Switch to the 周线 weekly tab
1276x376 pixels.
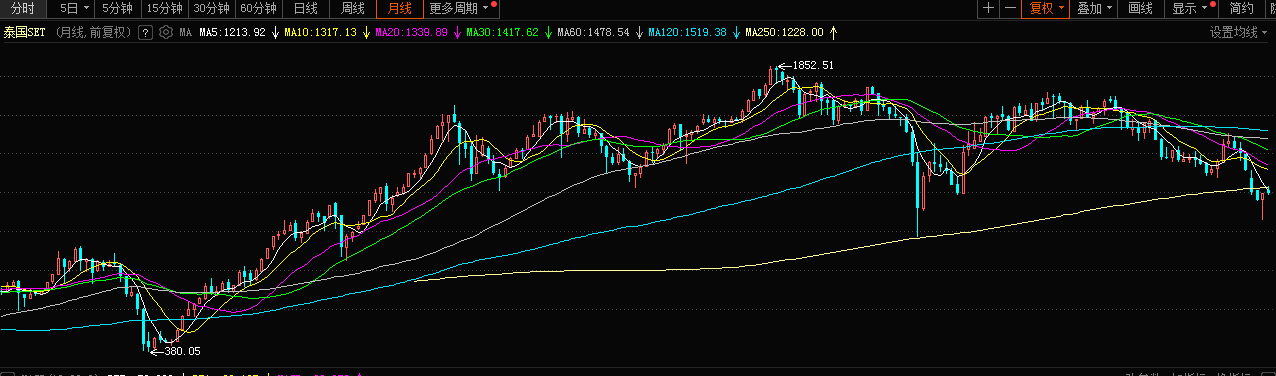(x=353, y=8)
